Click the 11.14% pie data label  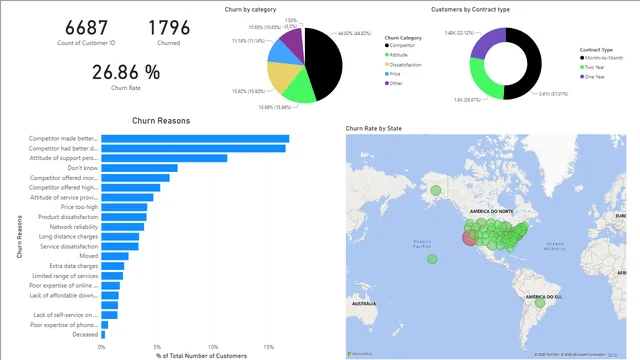click(248, 41)
